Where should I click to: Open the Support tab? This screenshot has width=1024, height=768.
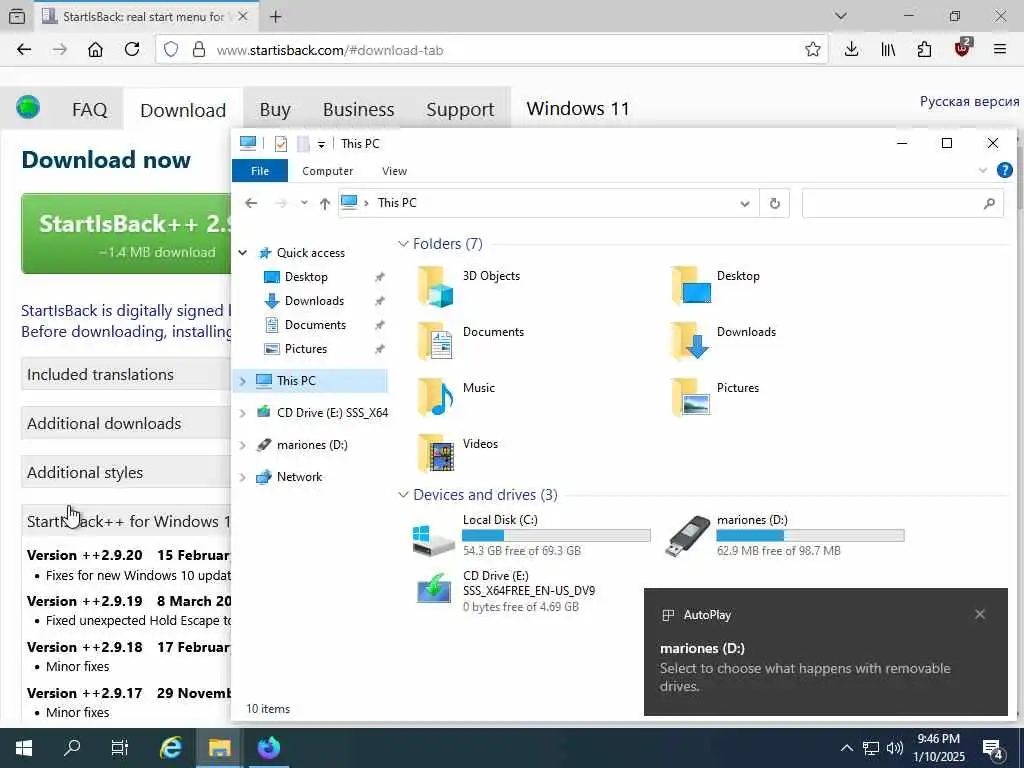(x=460, y=109)
